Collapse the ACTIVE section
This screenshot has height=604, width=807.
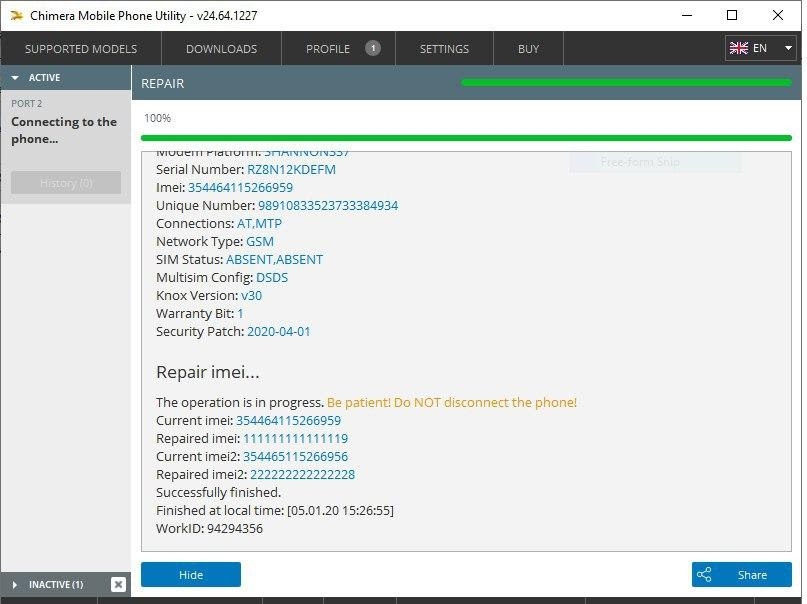point(15,78)
